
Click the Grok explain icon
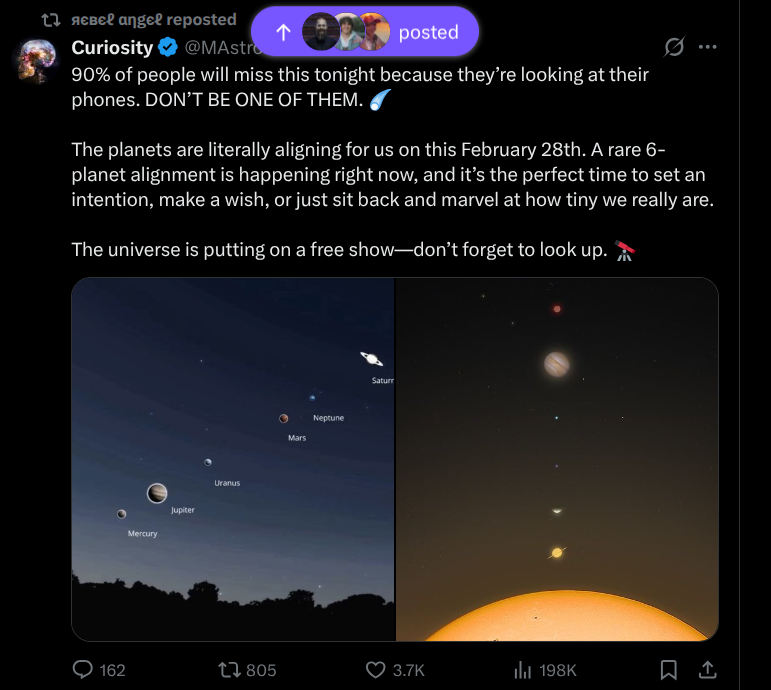click(x=675, y=47)
